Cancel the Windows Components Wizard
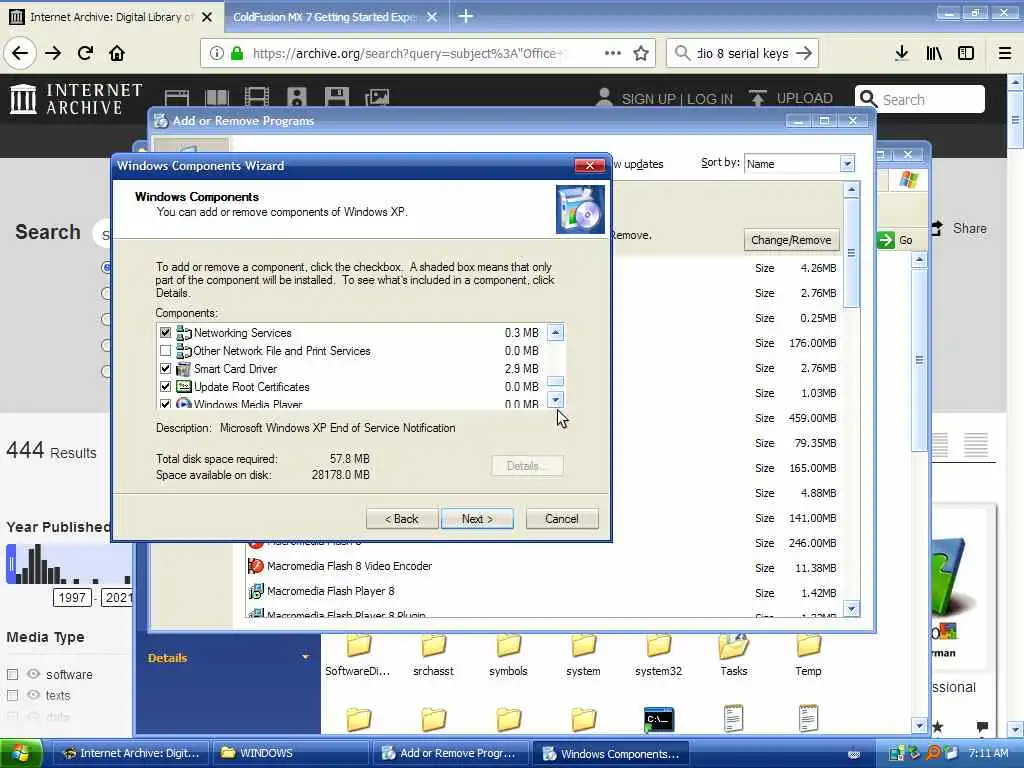Viewport: 1024px width, 768px height. click(x=561, y=519)
